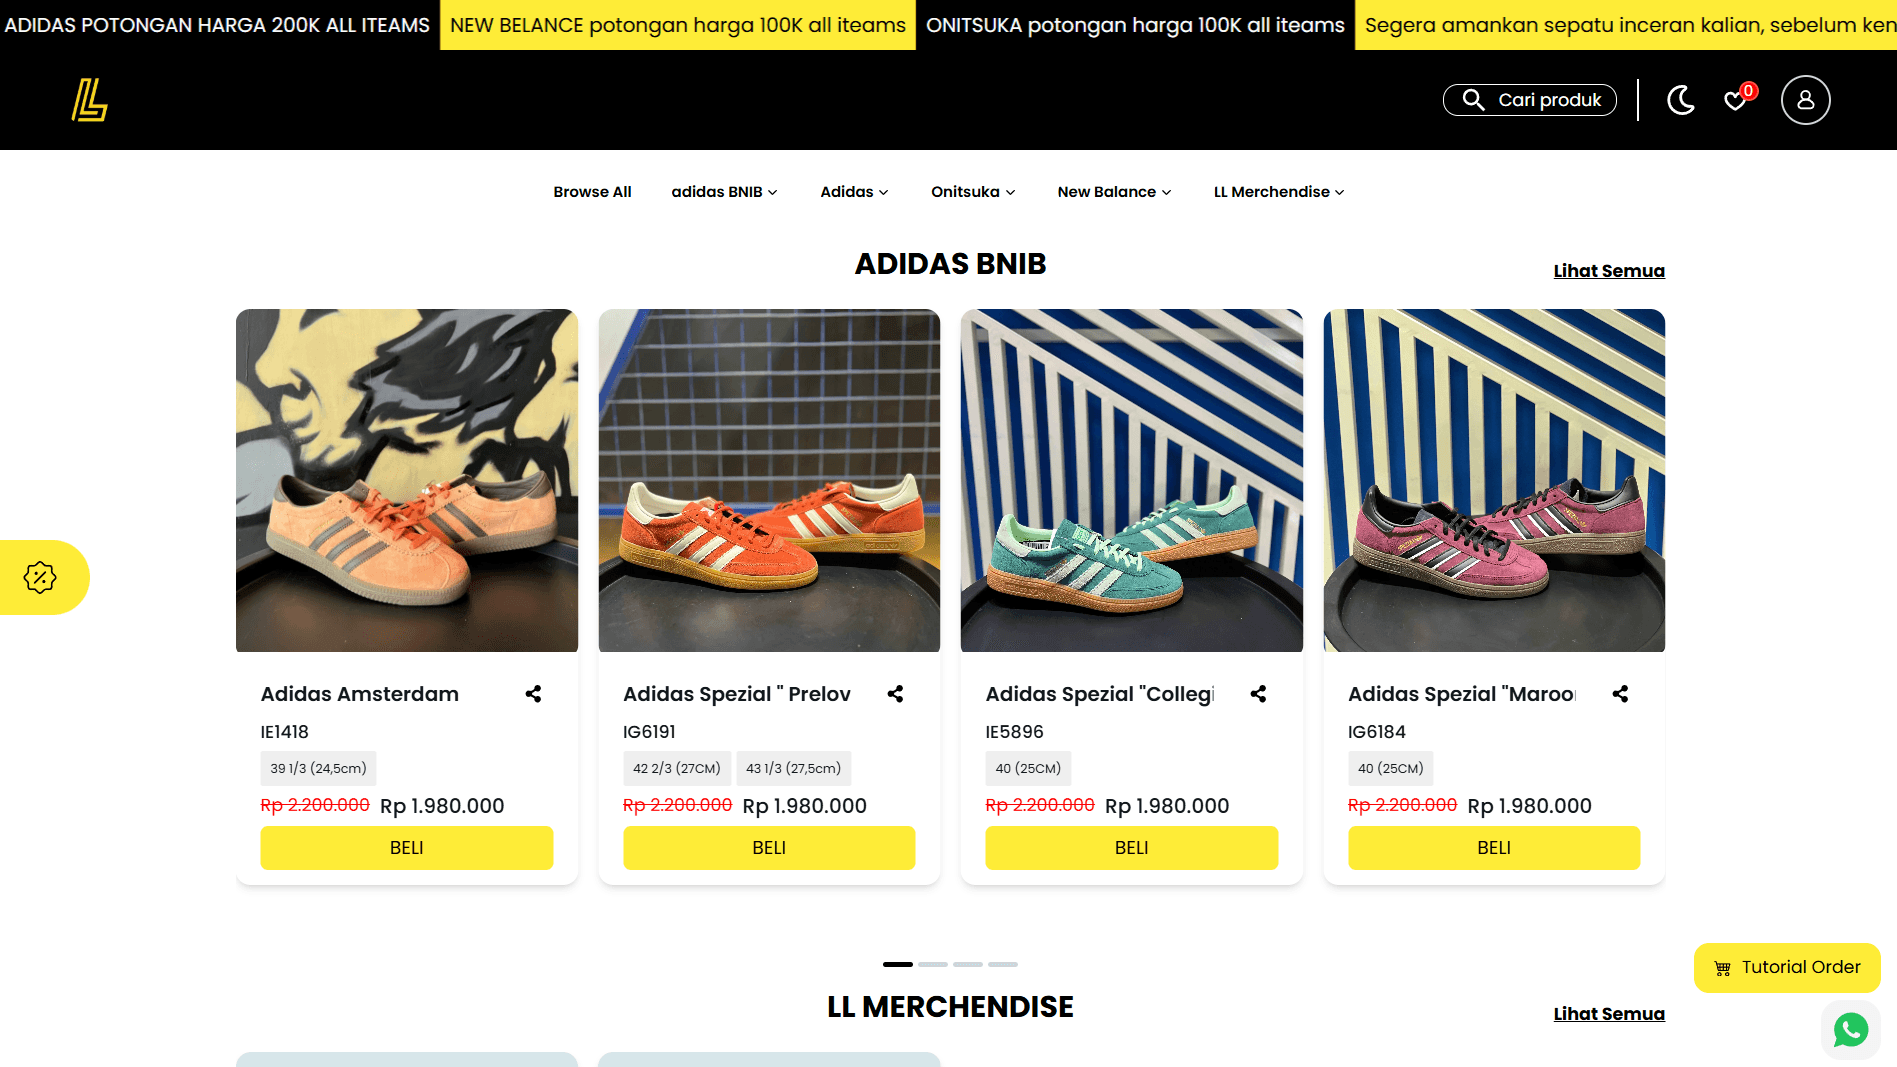Select size 39 1/3 (24,5cm) chip
The image size is (1897, 1067).
pos(318,768)
